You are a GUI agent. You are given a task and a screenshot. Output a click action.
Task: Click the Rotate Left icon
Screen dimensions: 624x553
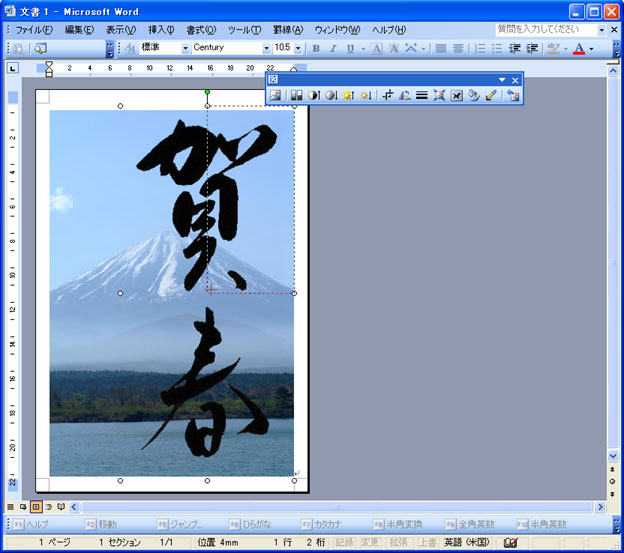click(405, 96)
